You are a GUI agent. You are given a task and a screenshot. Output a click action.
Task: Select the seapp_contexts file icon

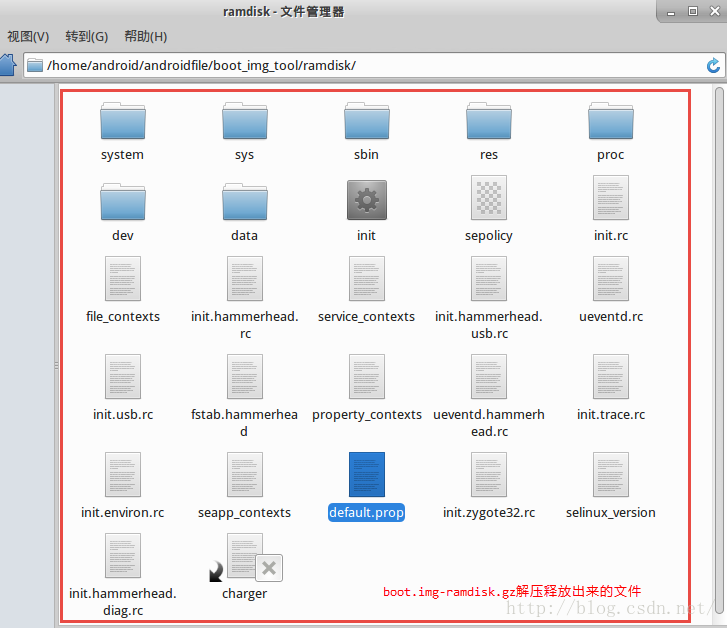point(245,474)
